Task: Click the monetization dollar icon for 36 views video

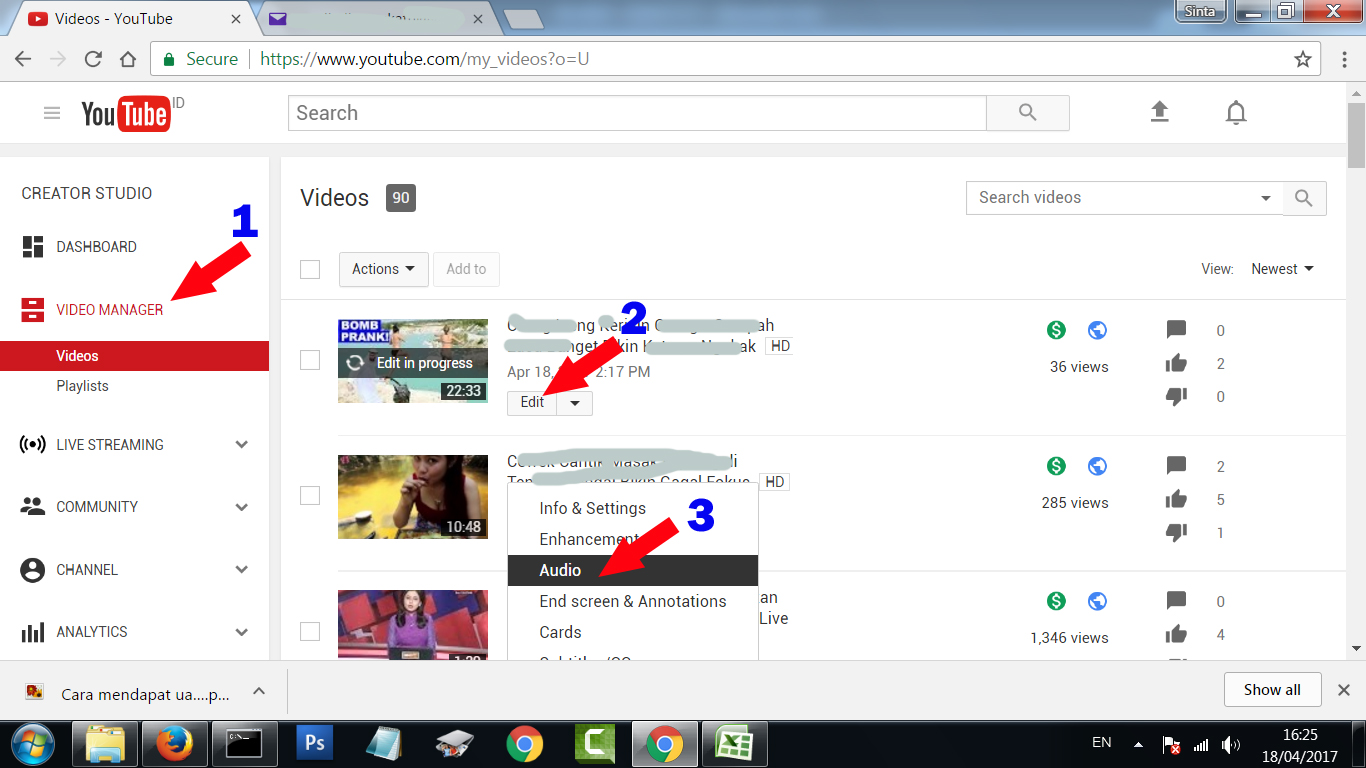Action: (x=1056, y=330)
